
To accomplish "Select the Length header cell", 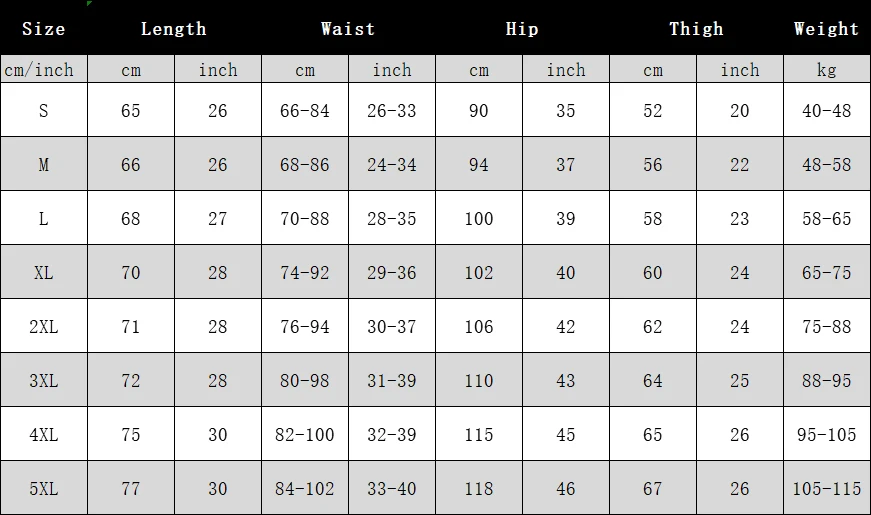I will (x=174, y=28).
